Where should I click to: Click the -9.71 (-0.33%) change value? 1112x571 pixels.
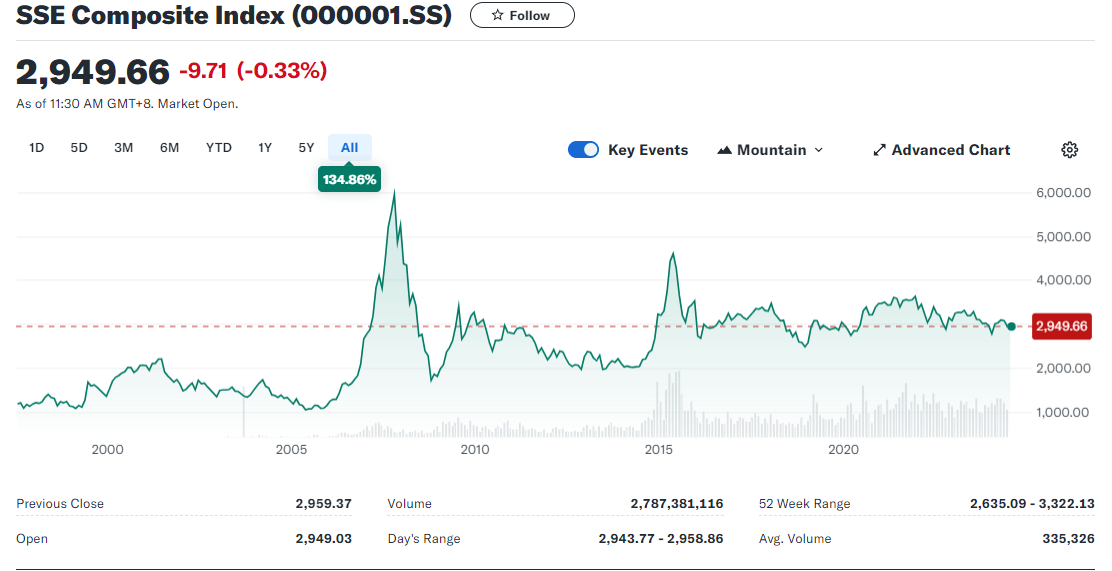(x=253, y=70)
